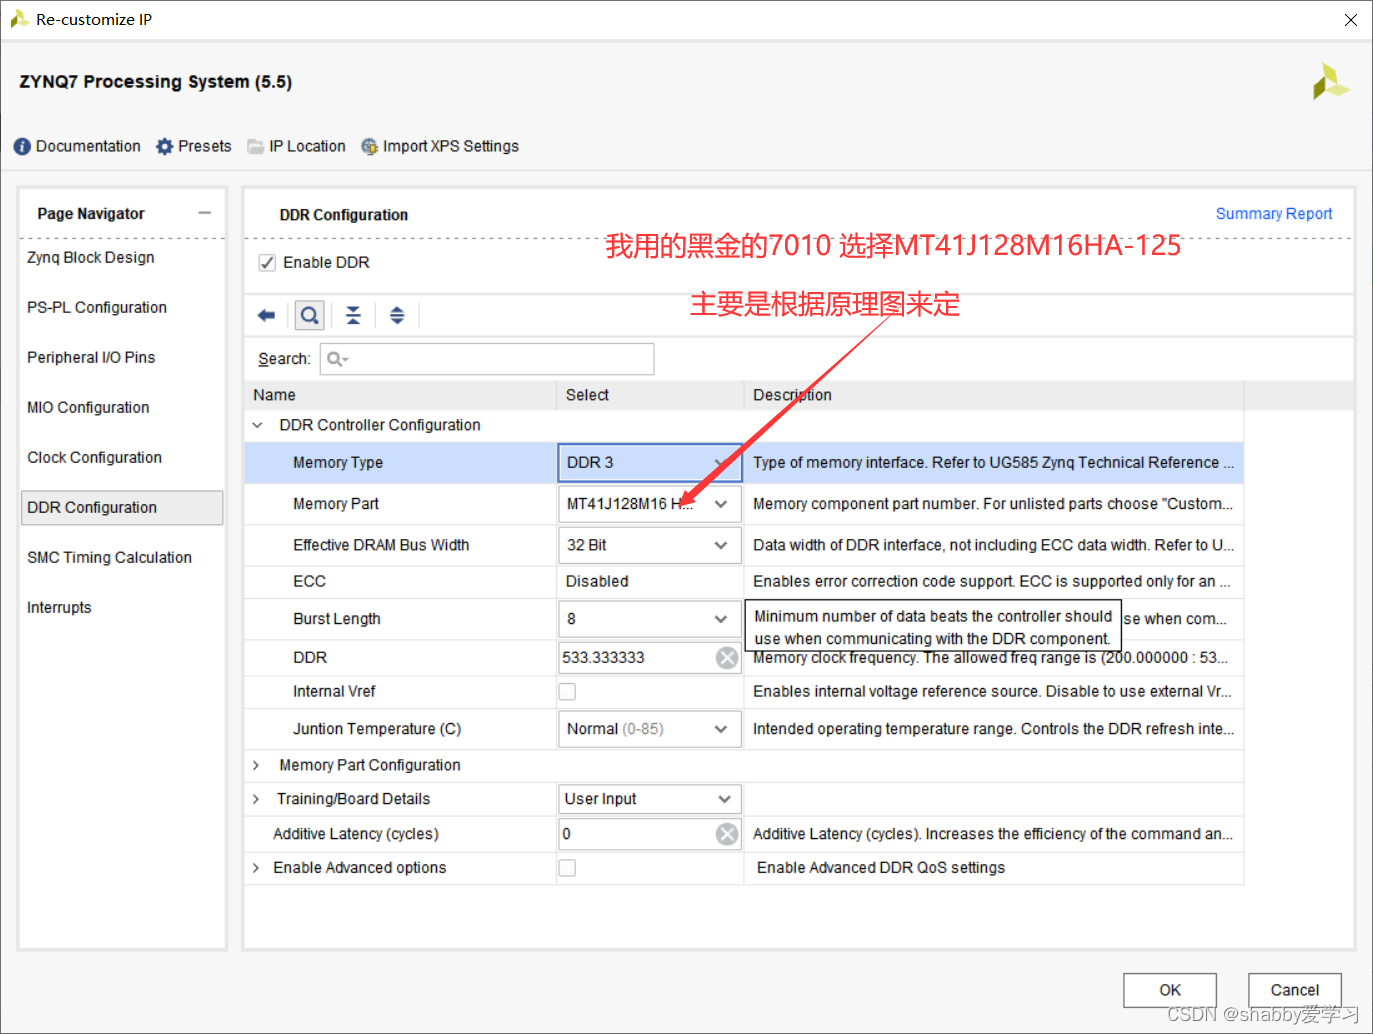Image resolution: width=1373 pixels, height=1034 pixels.
Task: Click the Import XPS Settings label
Action: (451, 146)
